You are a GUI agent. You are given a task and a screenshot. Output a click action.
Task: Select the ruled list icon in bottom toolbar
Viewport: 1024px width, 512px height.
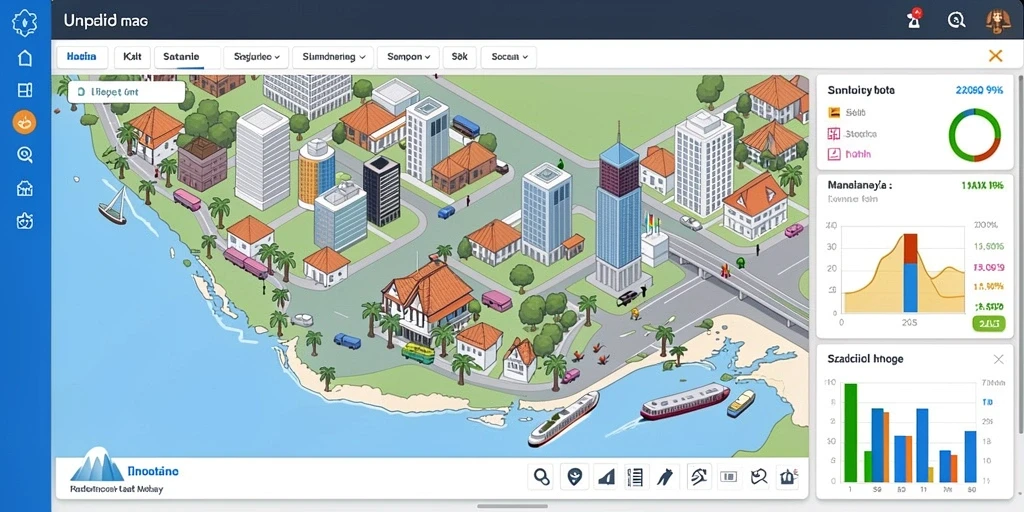click(637, 477)
